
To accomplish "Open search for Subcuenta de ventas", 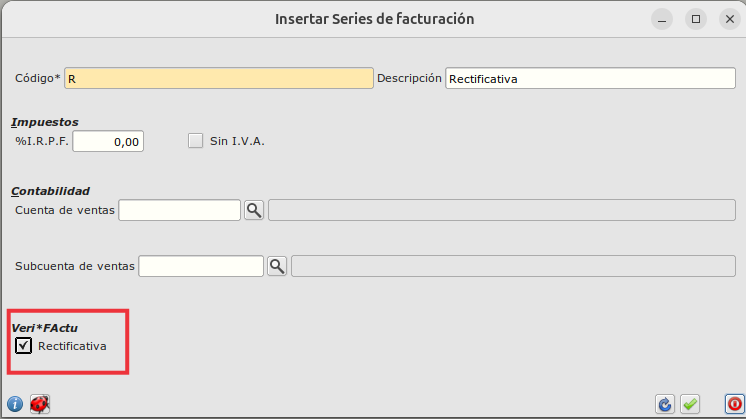I will coord(276,266).
